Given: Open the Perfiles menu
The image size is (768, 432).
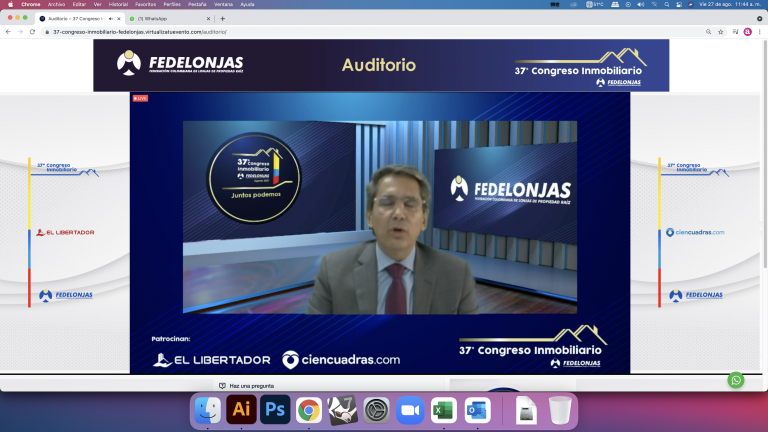Looking at the screenshot, I should click(x=172, y=4).
